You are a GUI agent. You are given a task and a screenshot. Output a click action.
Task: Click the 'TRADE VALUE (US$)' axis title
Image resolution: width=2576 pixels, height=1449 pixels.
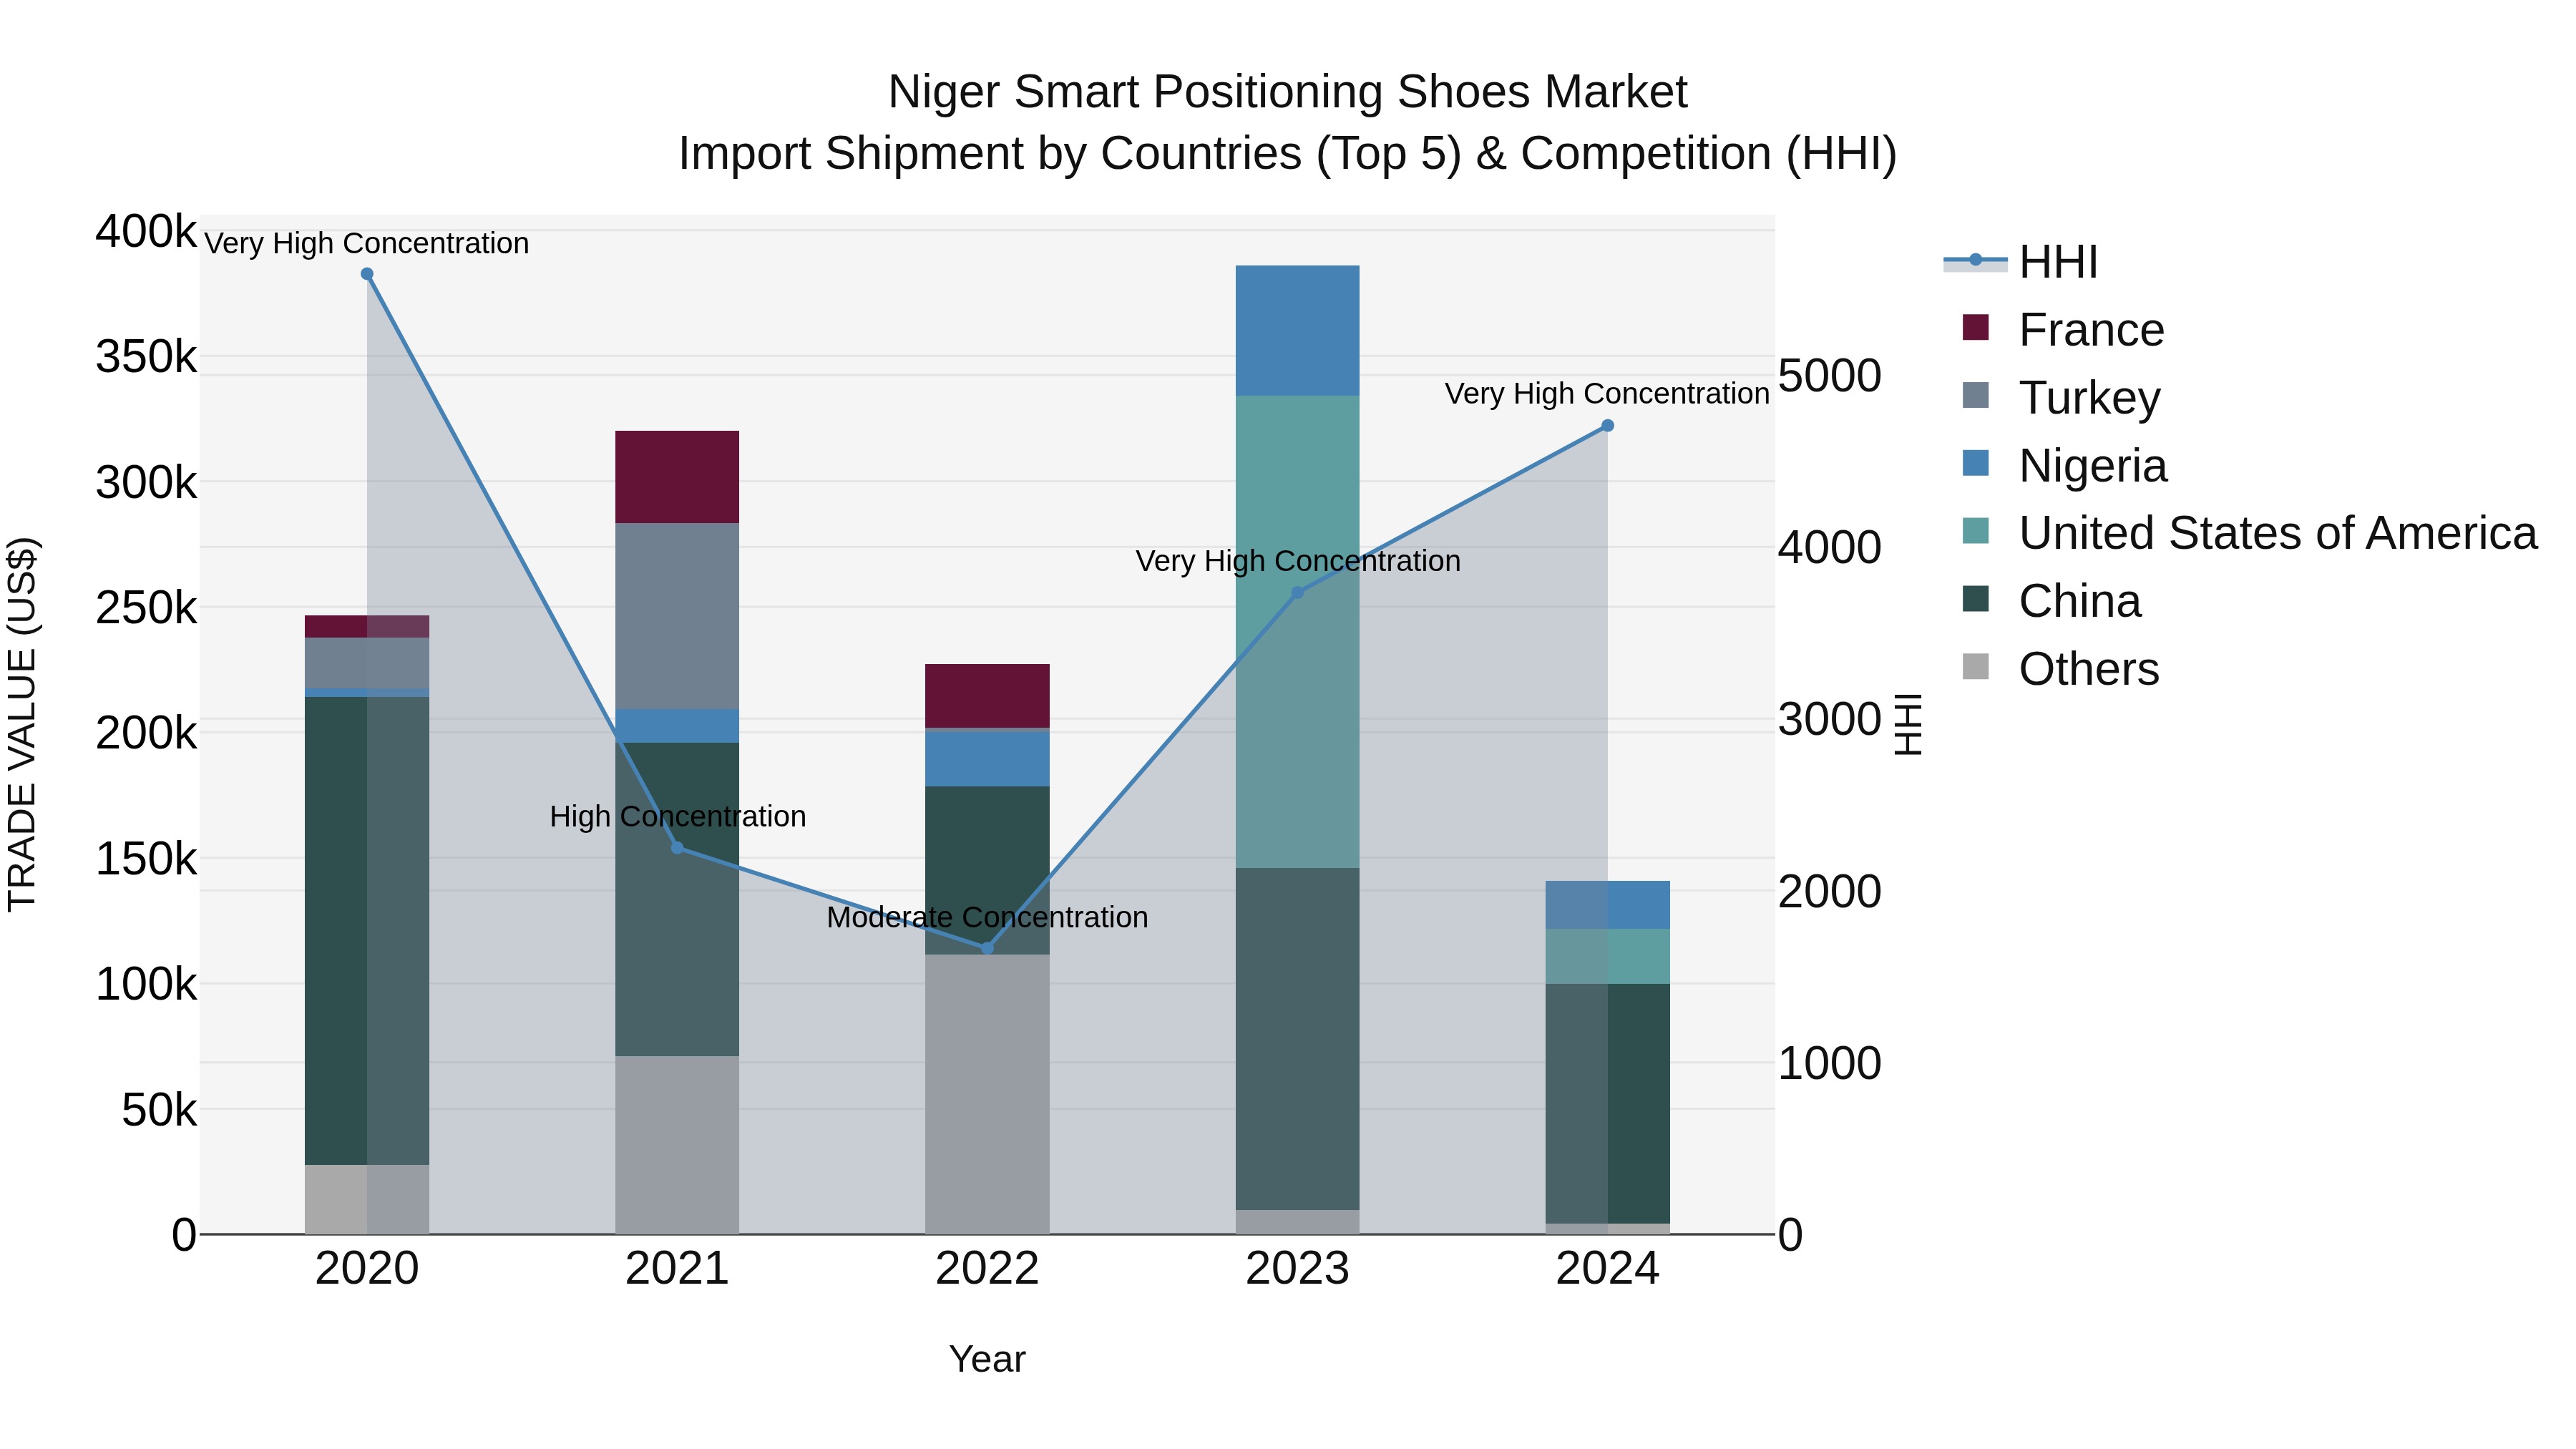[22, 724]
